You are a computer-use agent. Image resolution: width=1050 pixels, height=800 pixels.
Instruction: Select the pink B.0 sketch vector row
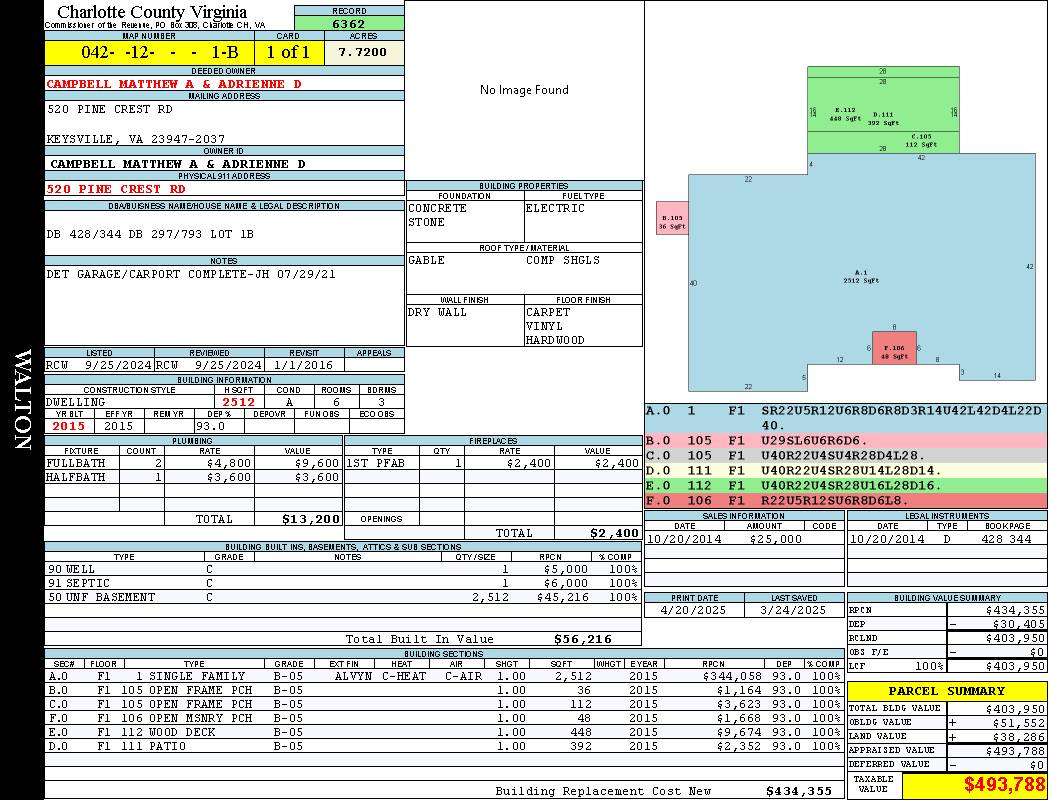click(846, 441)
